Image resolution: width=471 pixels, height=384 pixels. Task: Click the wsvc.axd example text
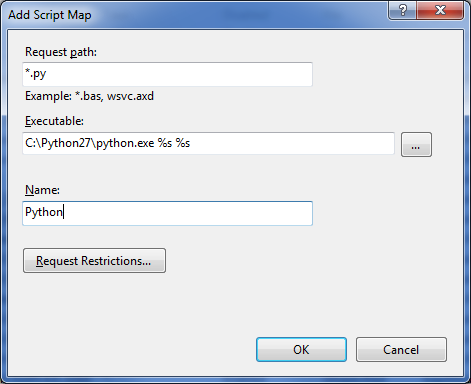pos(130,96)
